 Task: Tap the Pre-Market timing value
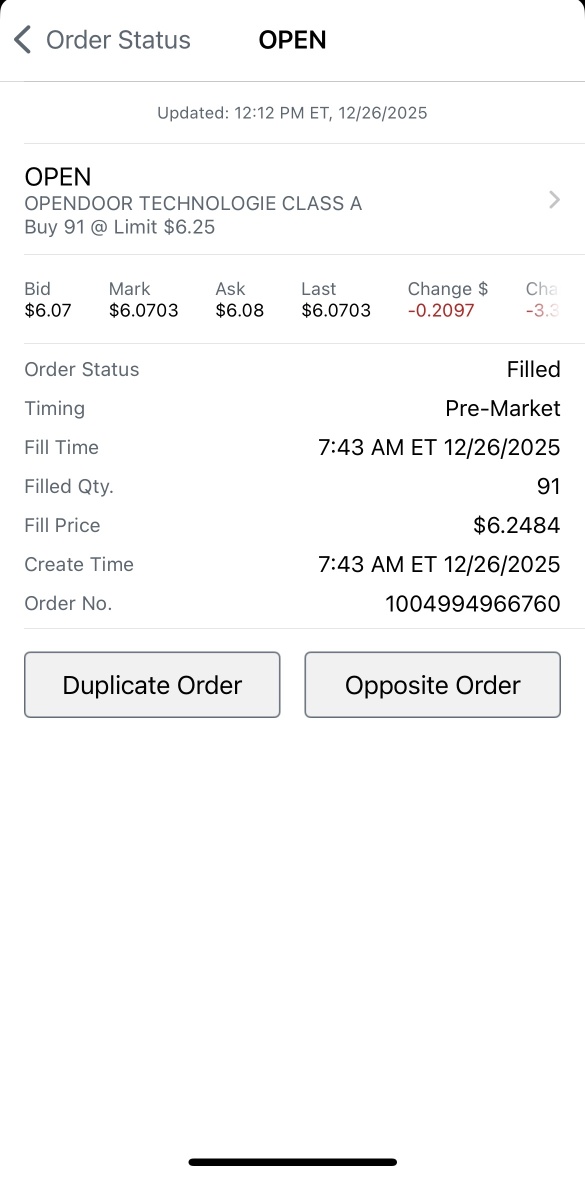coord(502,408)
